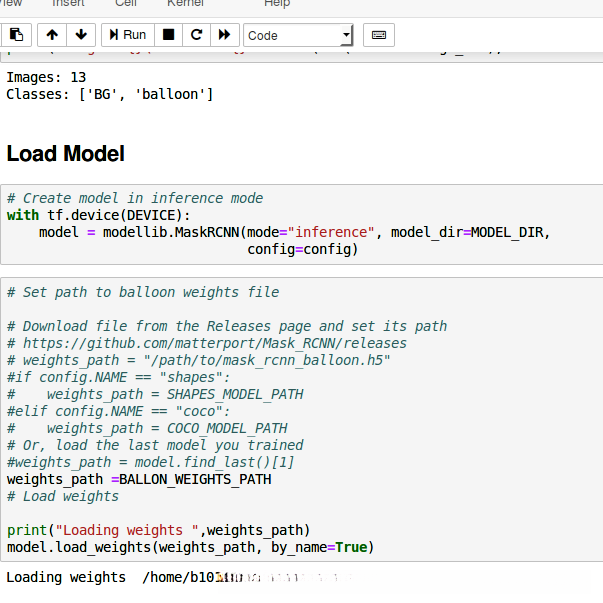Open the command palette keyboard icon

pos(378,35)
